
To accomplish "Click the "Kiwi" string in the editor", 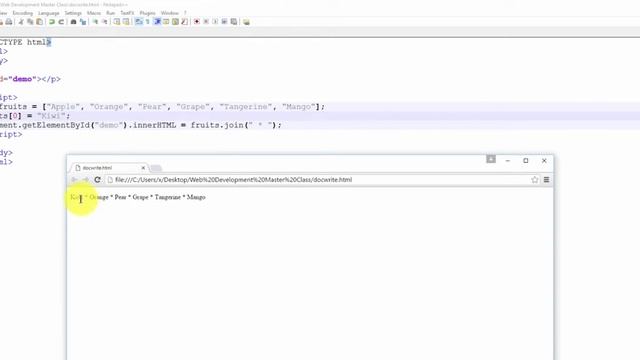I will click(x=51, y=116).
